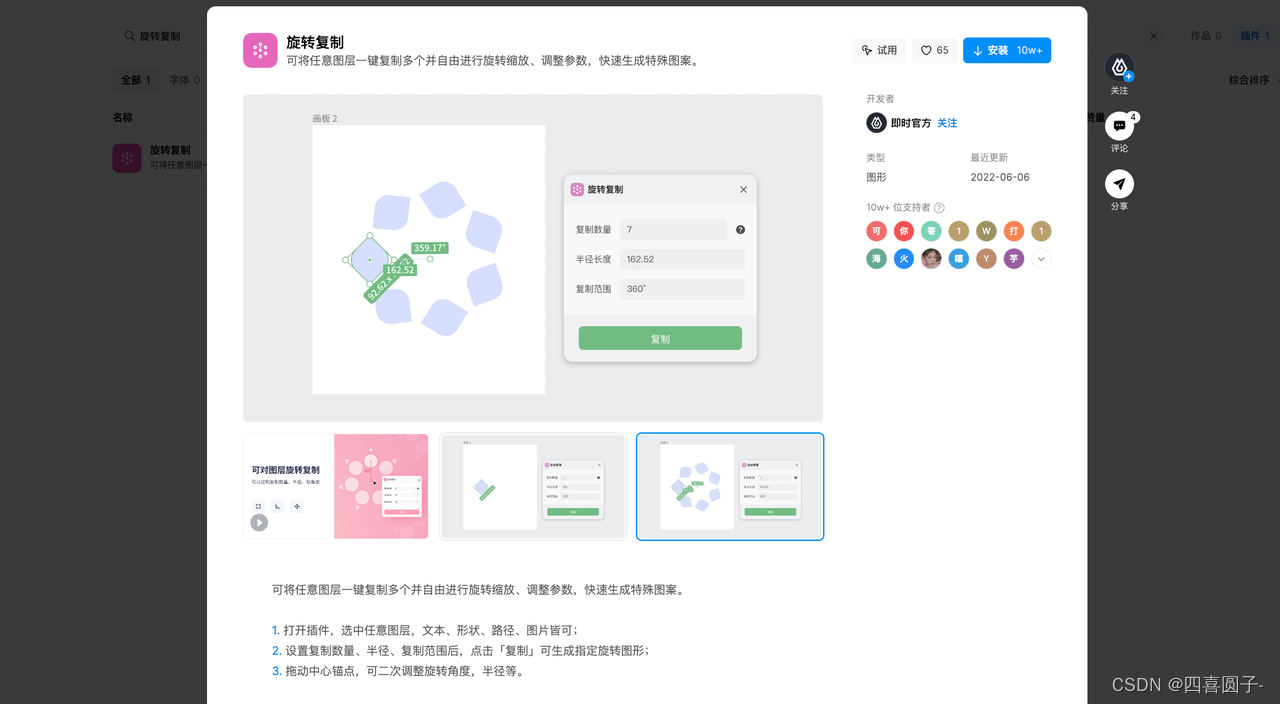Click instruction step 3 about 拖动中心锚点
The image size is (1280, 704).
click(398, 671)
